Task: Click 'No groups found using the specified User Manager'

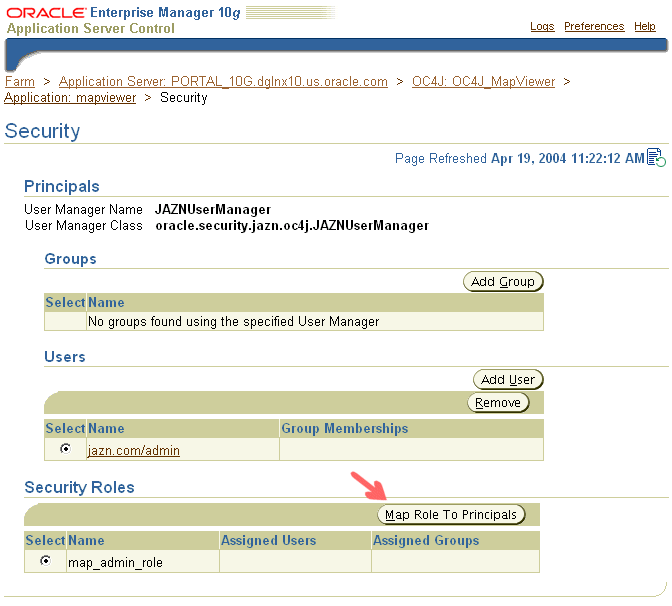Action: (234, 321)
